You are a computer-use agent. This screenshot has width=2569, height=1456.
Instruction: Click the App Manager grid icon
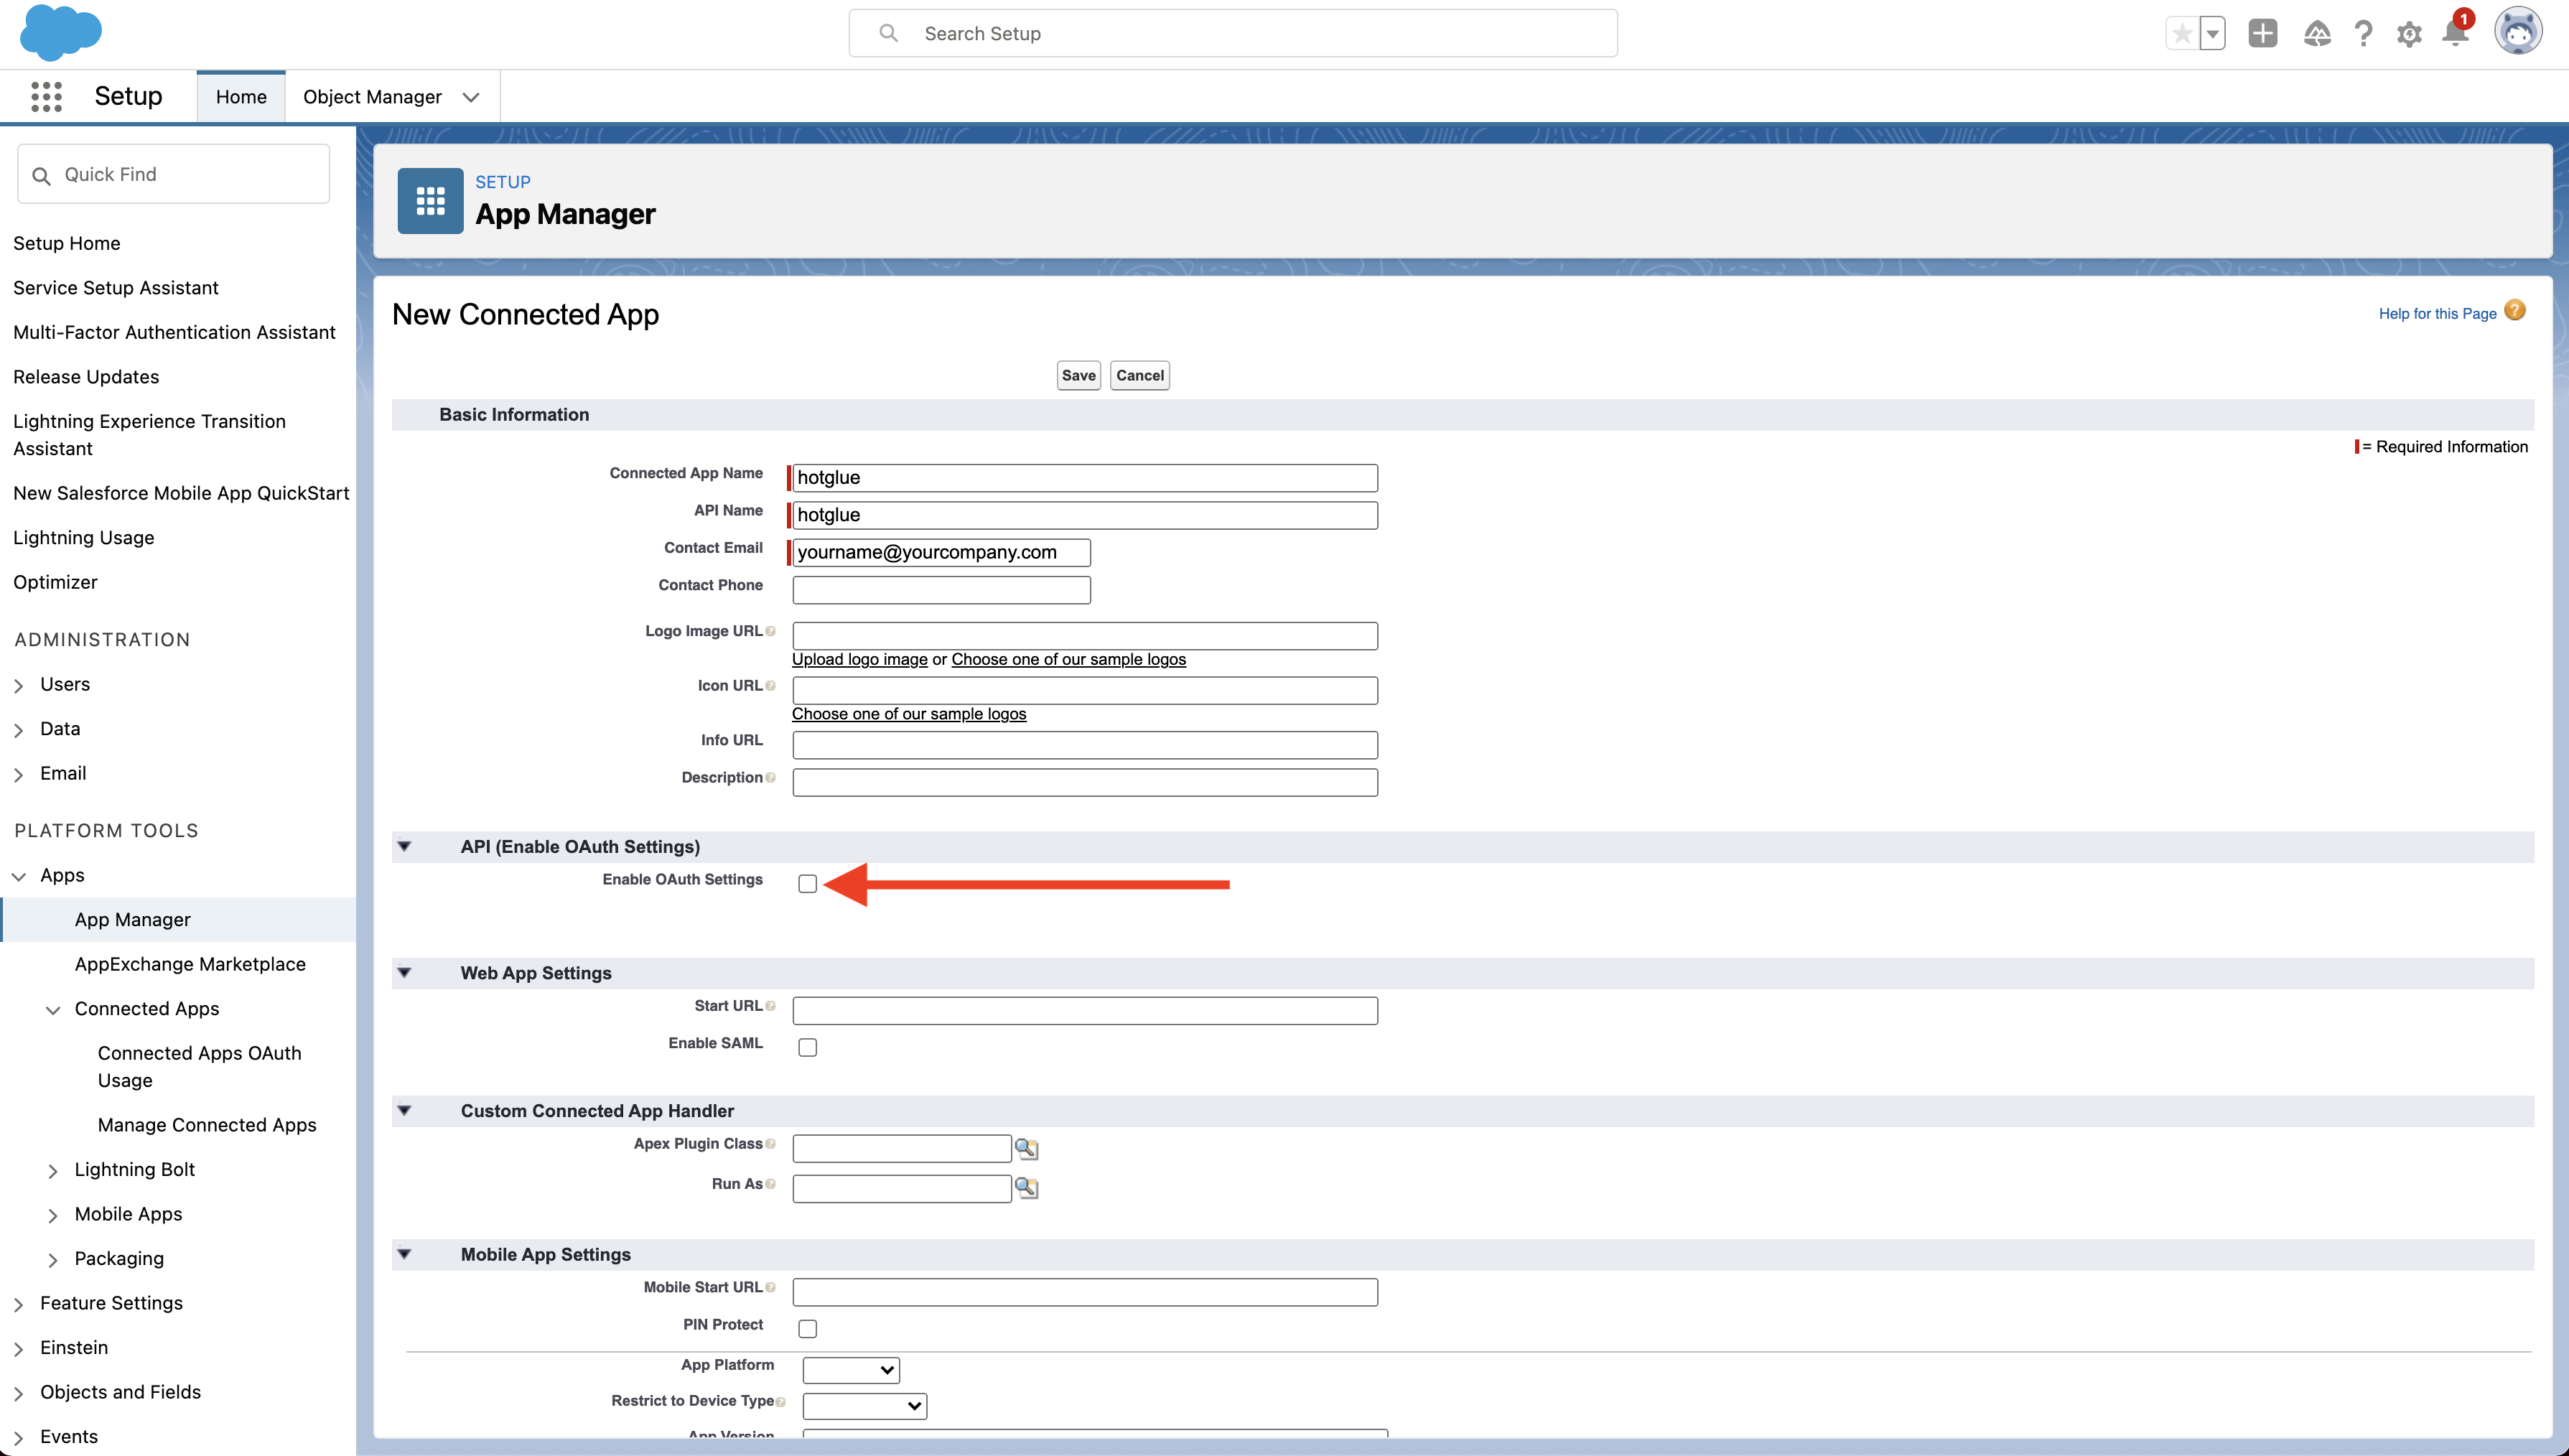(430, 200)
